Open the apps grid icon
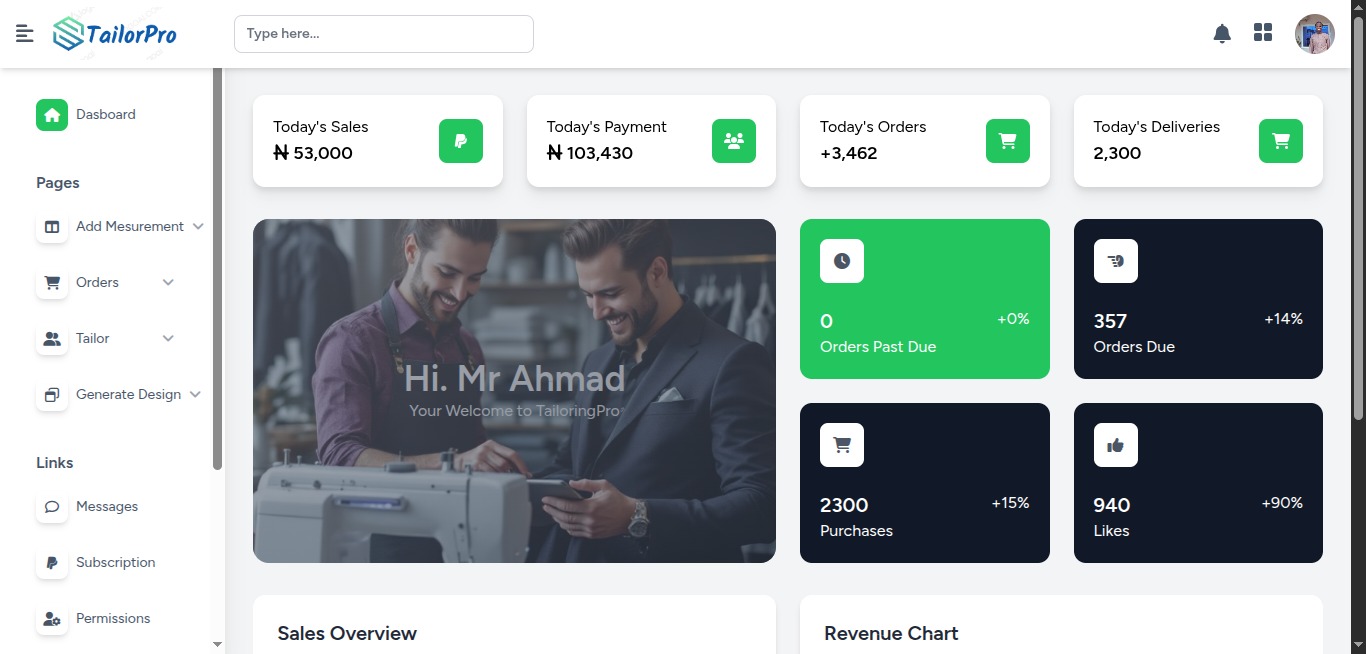 [x=1263, y=33]
